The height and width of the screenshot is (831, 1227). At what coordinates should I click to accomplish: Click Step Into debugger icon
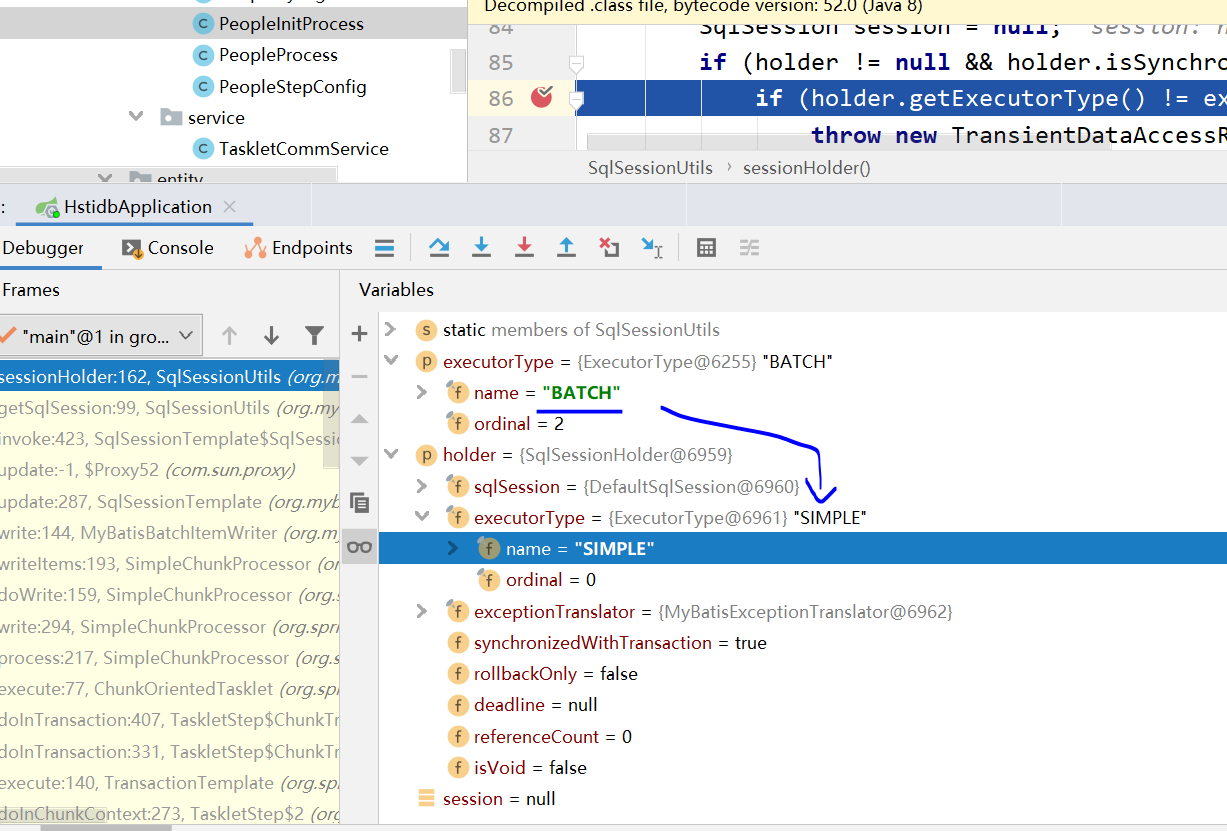[x=481, y=247]
